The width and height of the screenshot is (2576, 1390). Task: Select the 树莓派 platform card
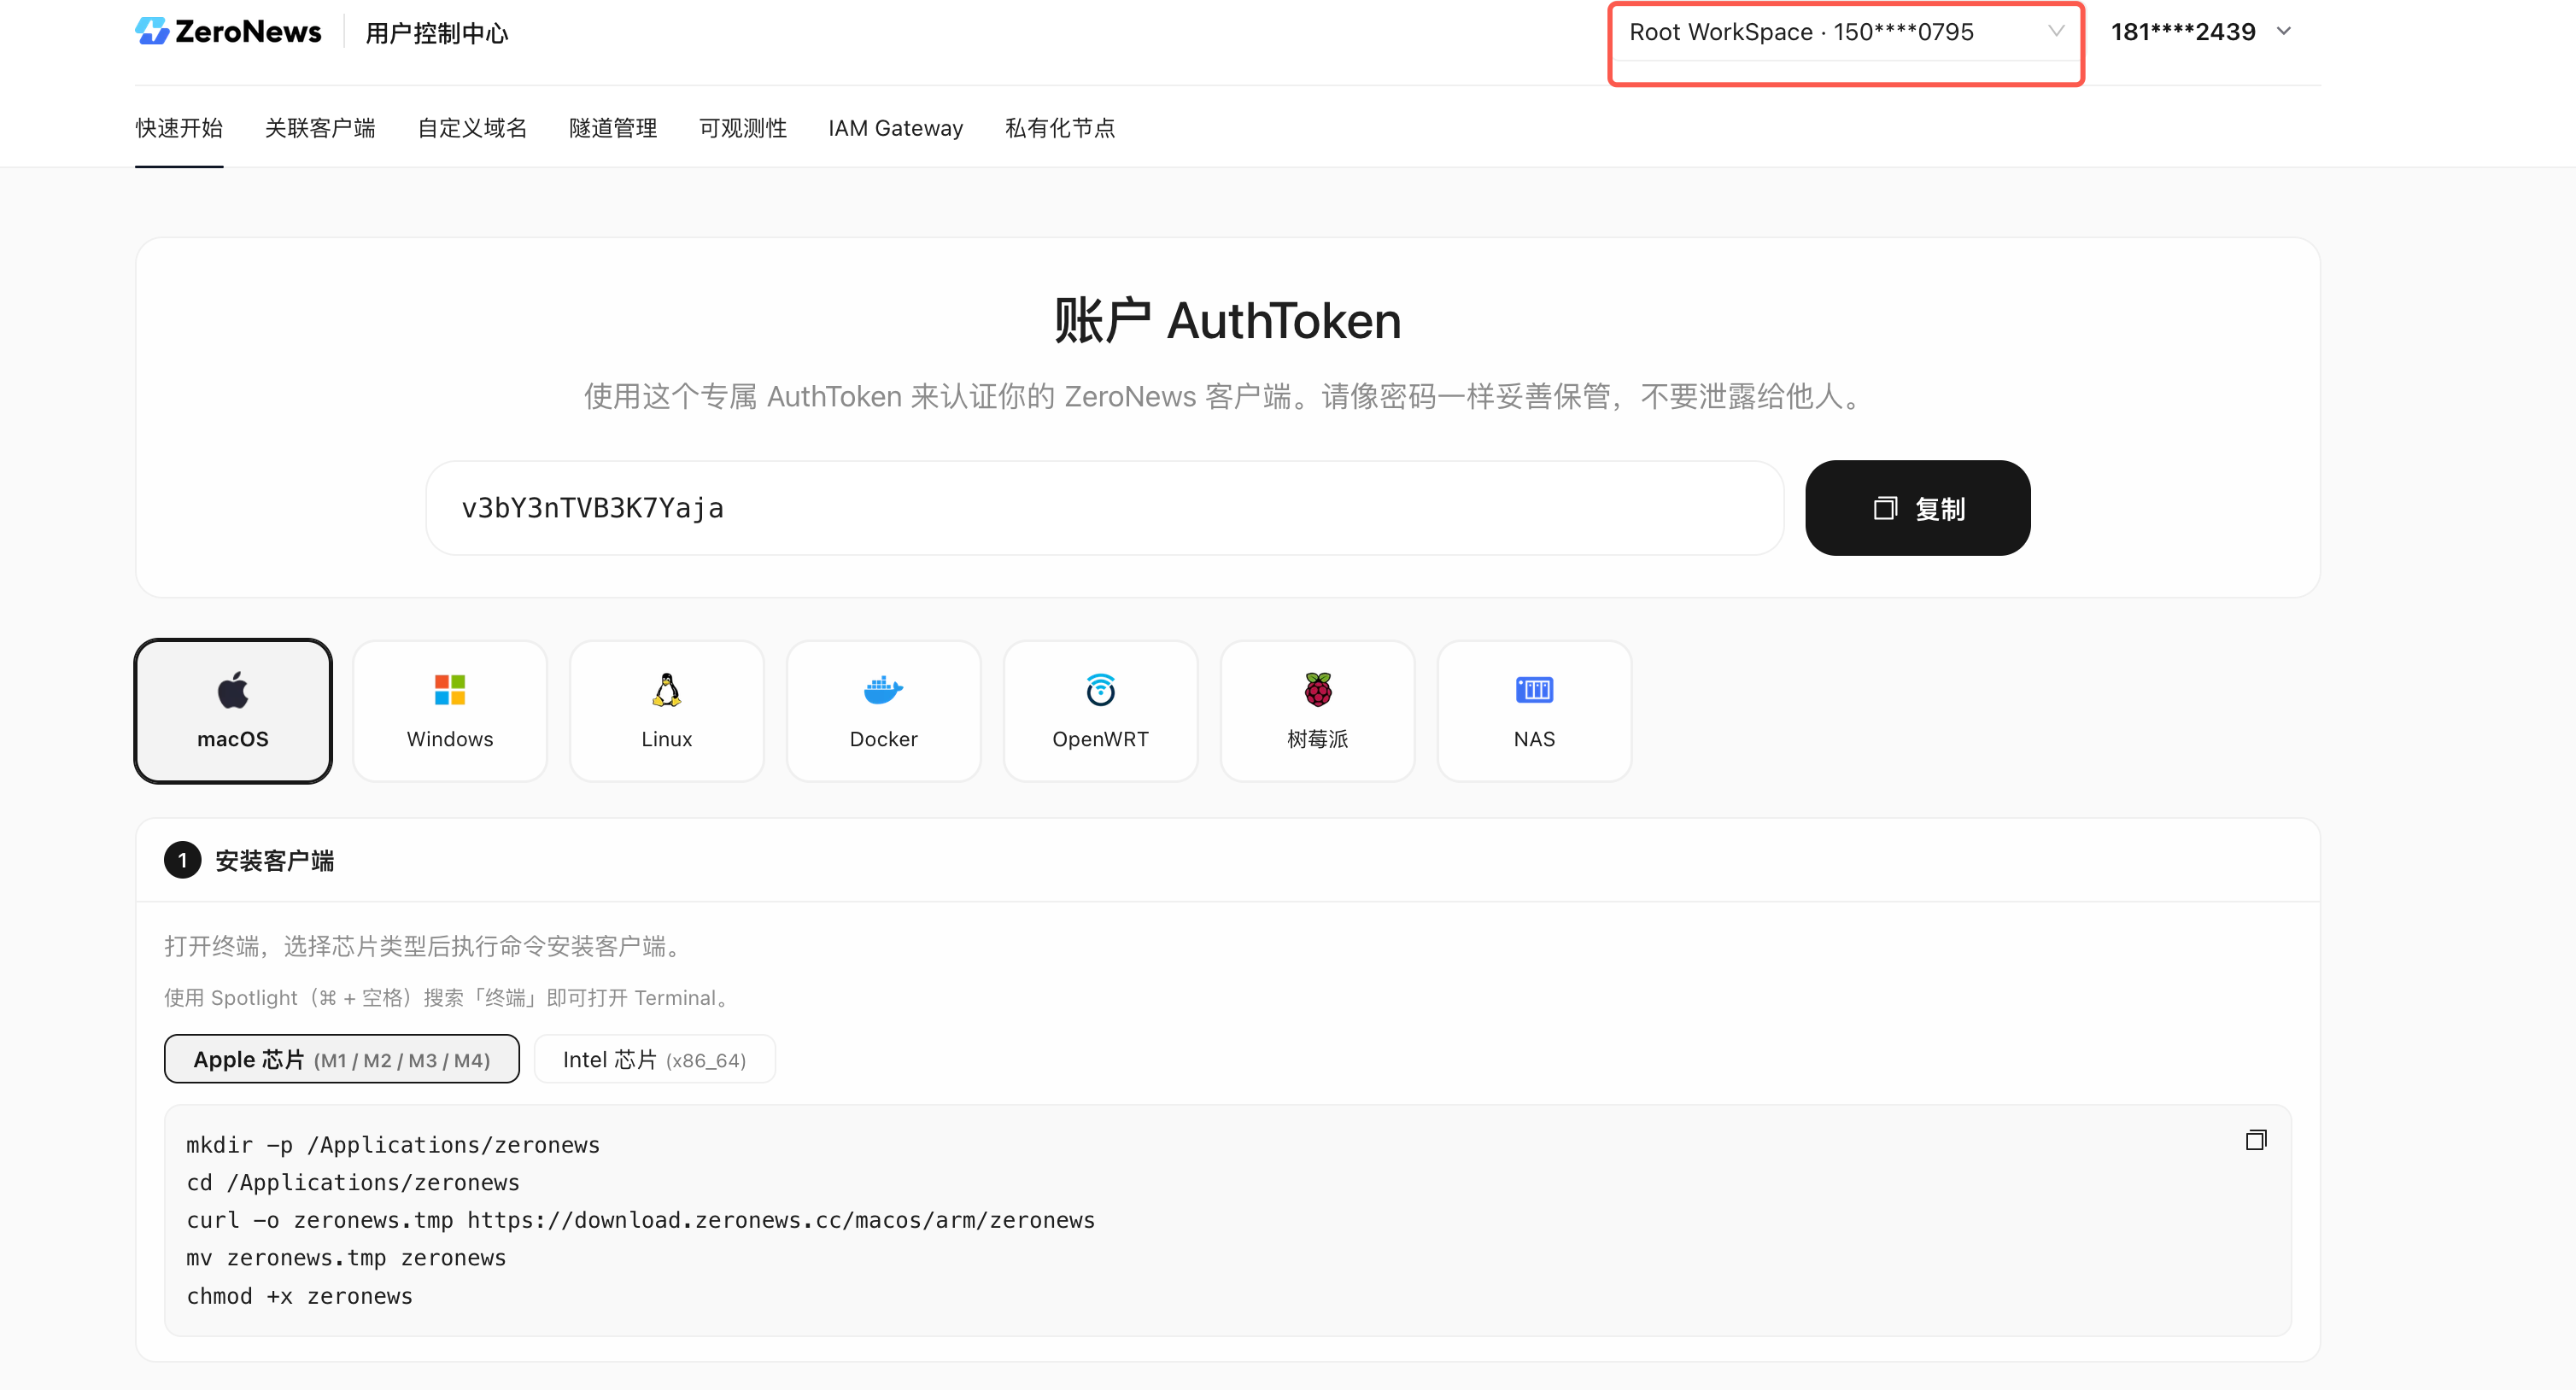coord(1318,711)
